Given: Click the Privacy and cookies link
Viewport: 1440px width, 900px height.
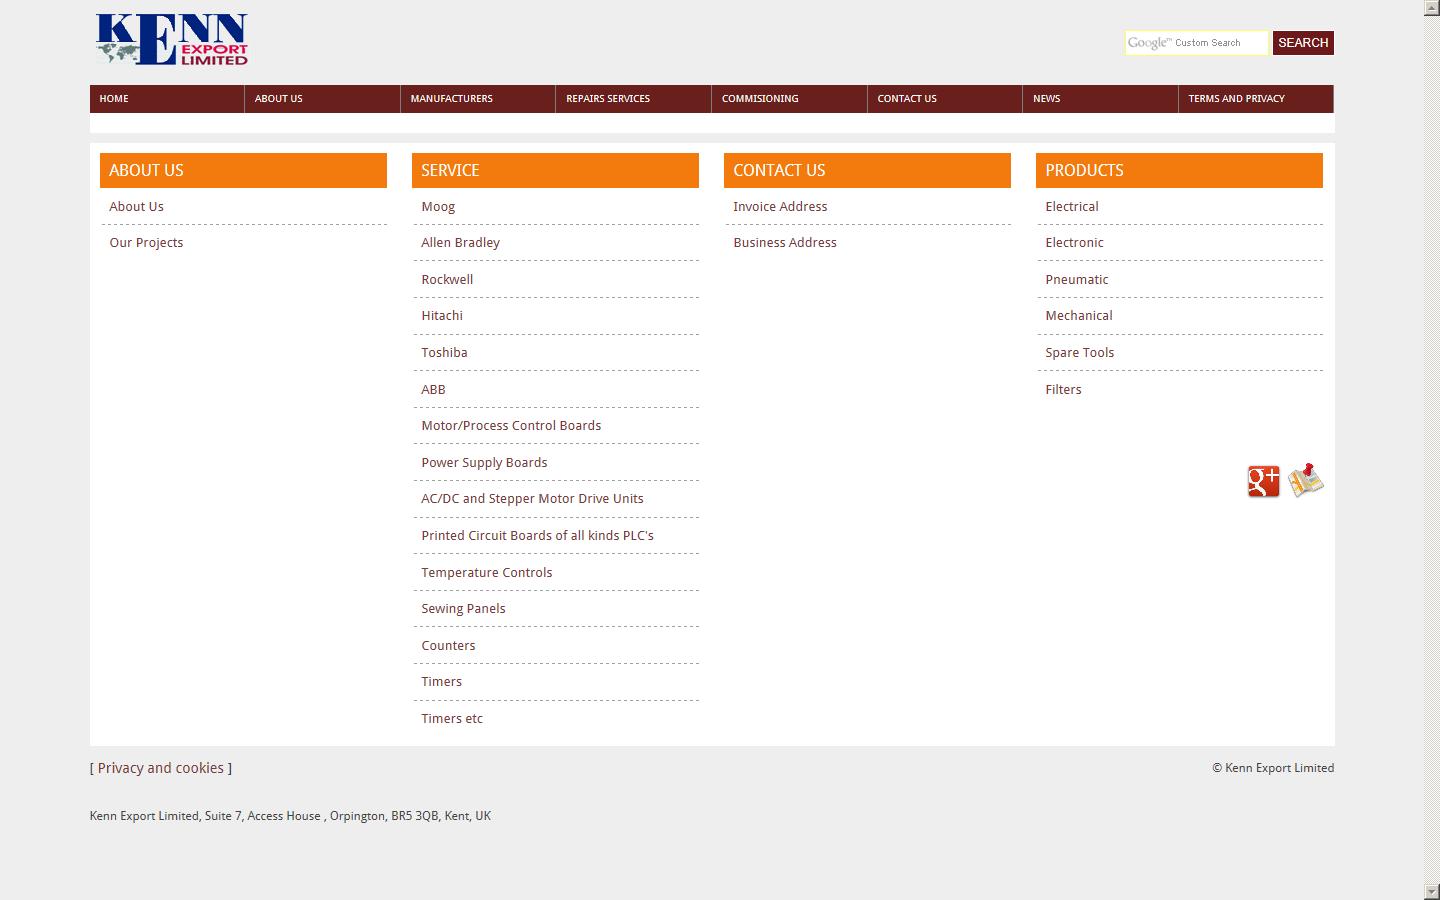Looking at the screenshot, I should [160, 768].
